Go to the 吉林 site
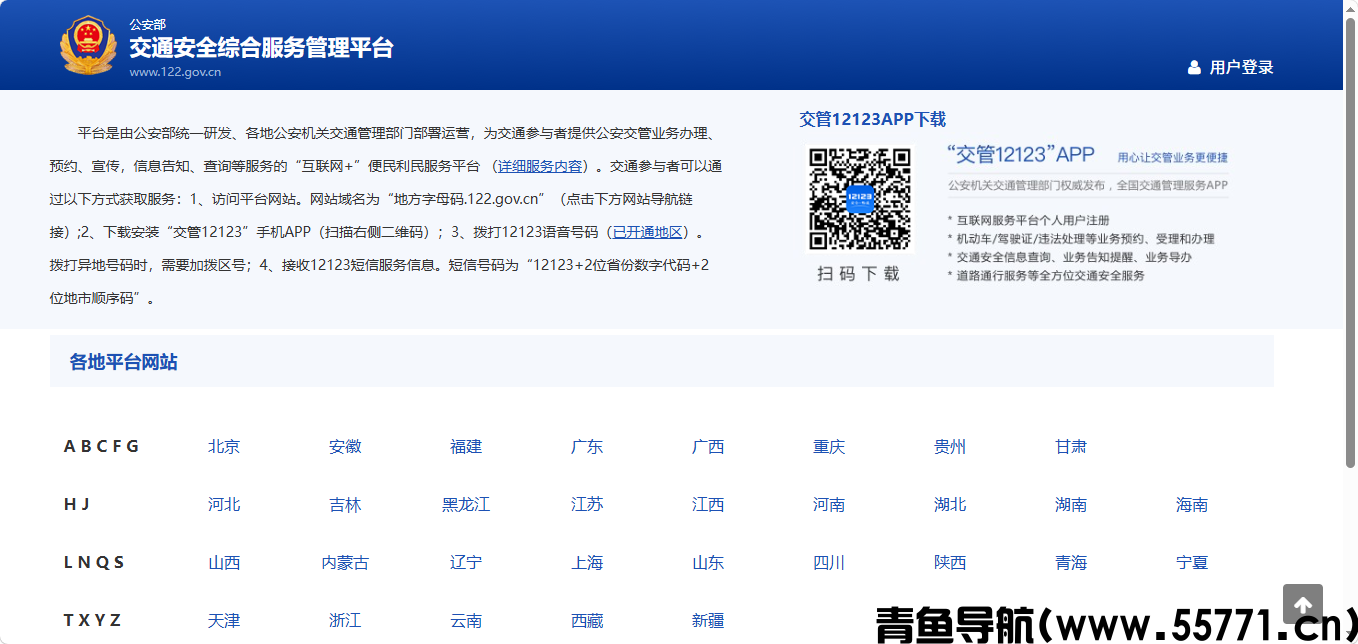1358x644 pixels. pyautogui.click(x=345, y=505)
